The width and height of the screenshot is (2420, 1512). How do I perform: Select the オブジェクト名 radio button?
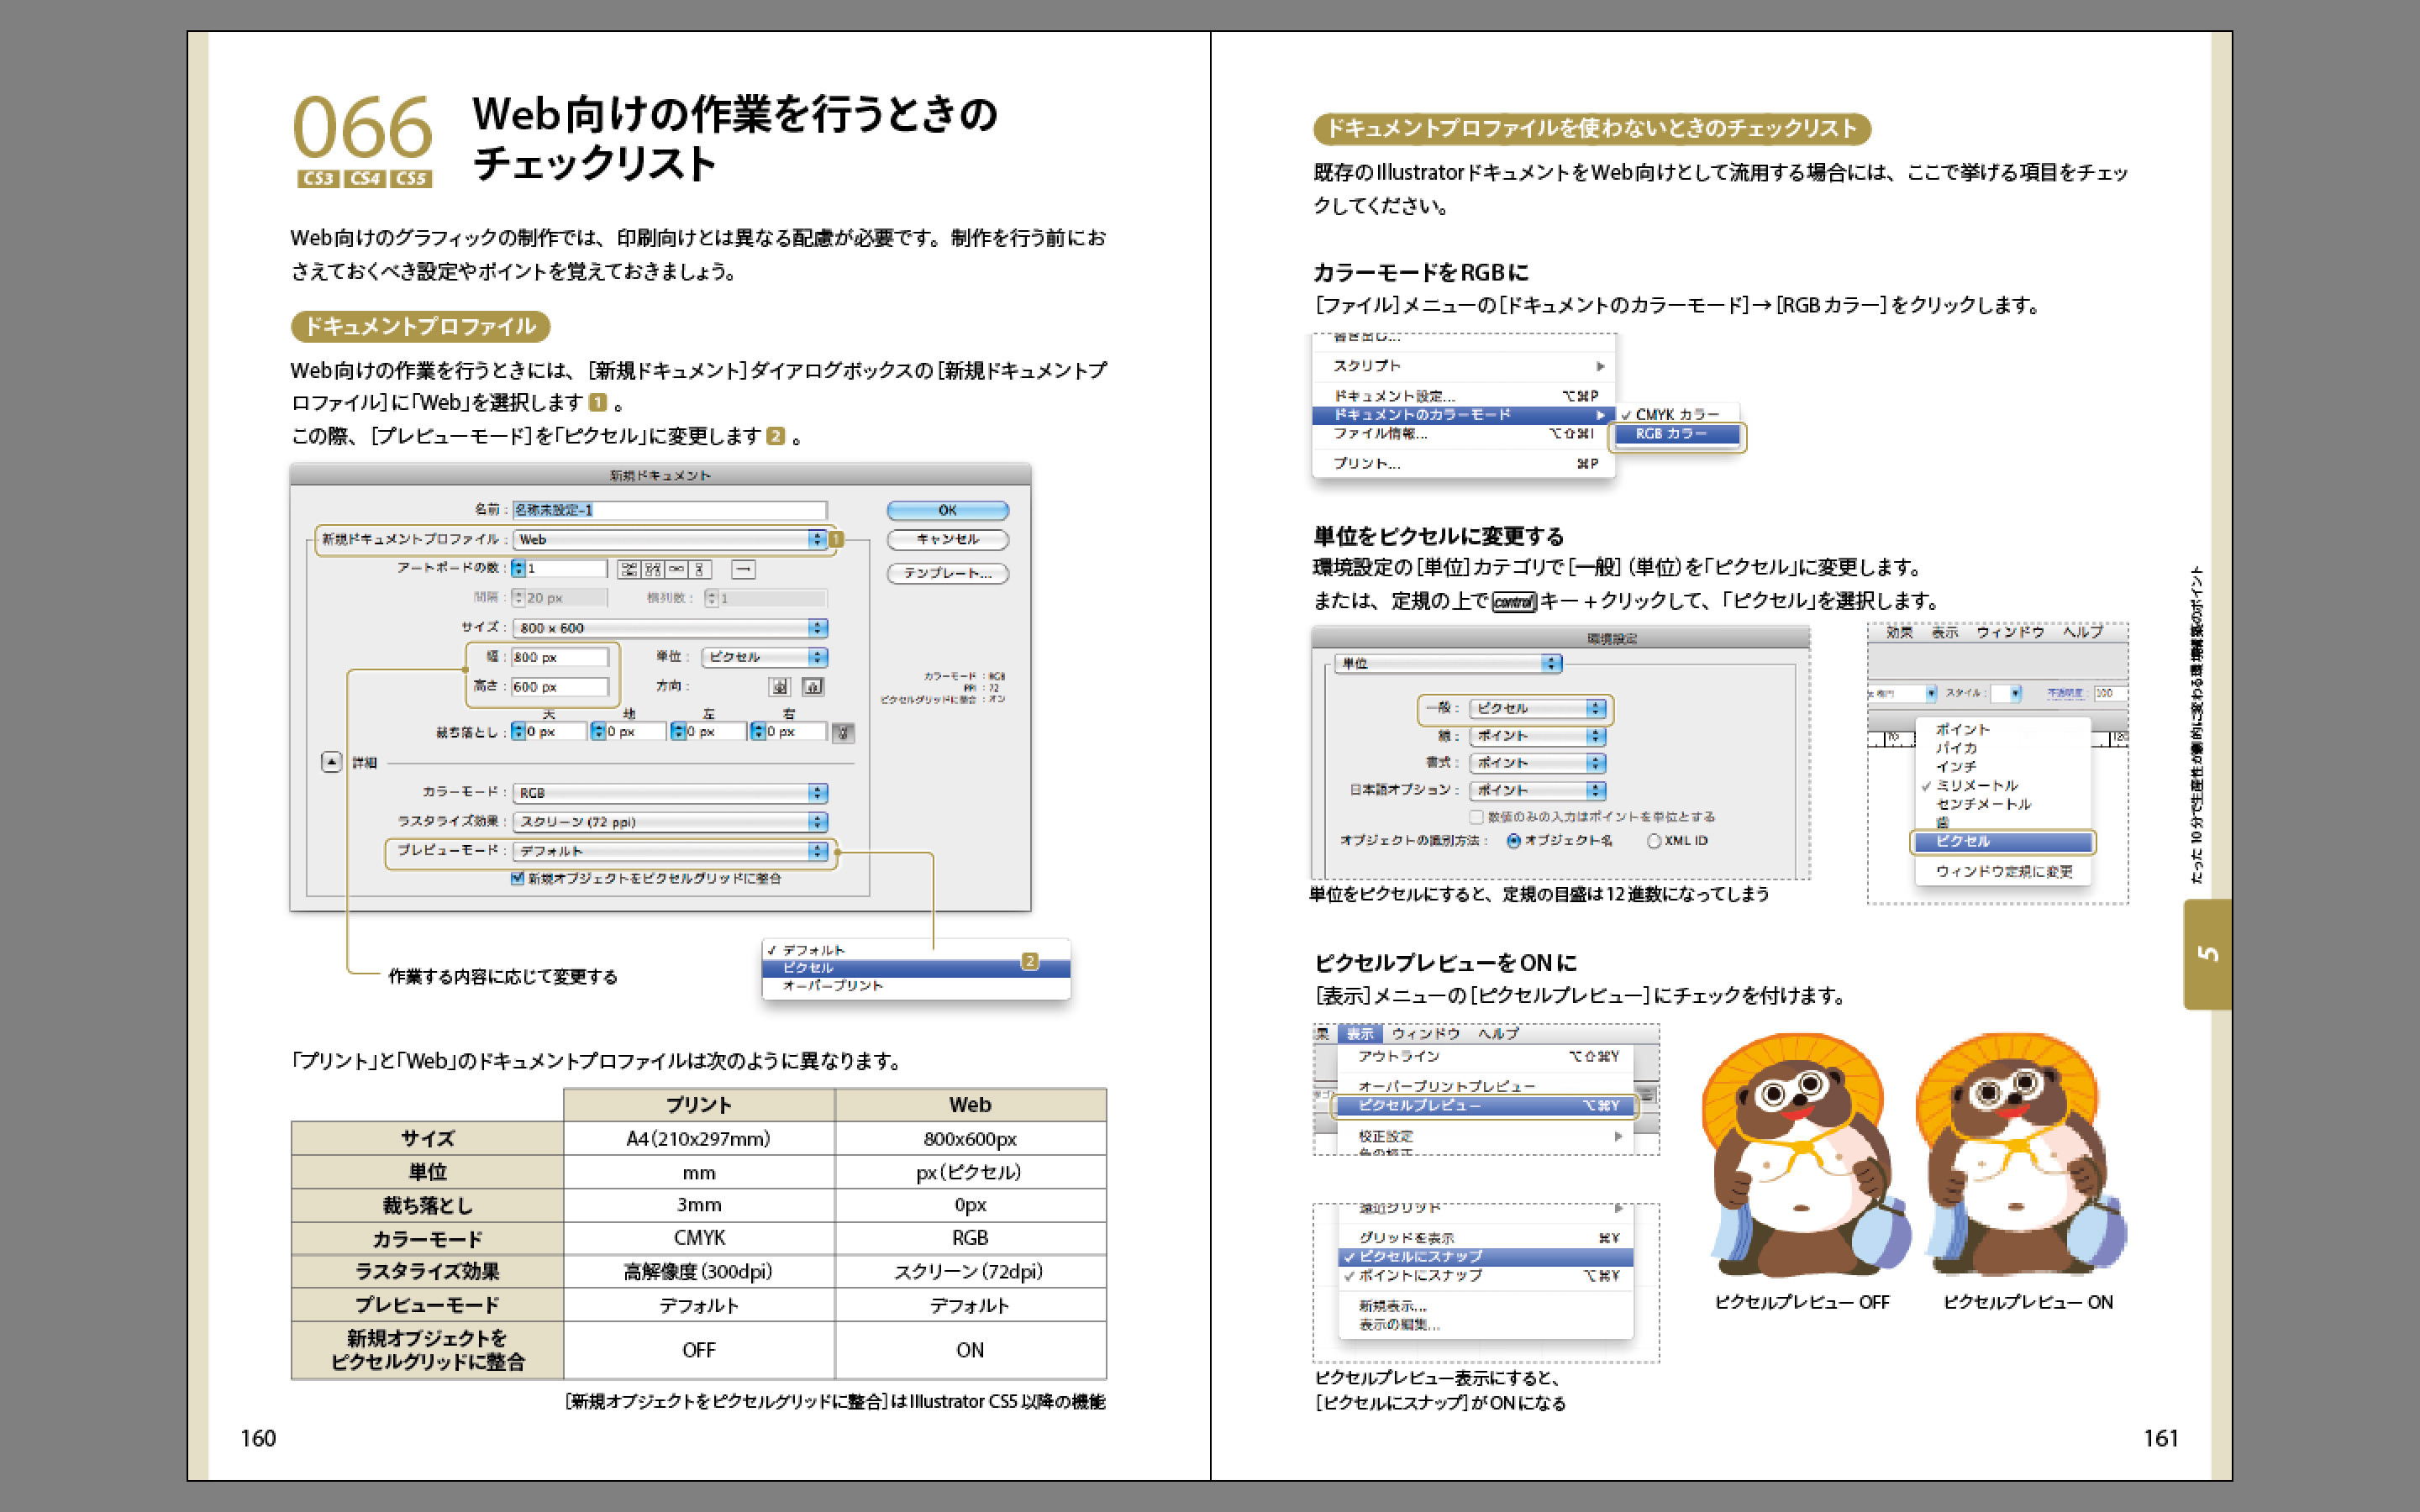point(1513,841)
